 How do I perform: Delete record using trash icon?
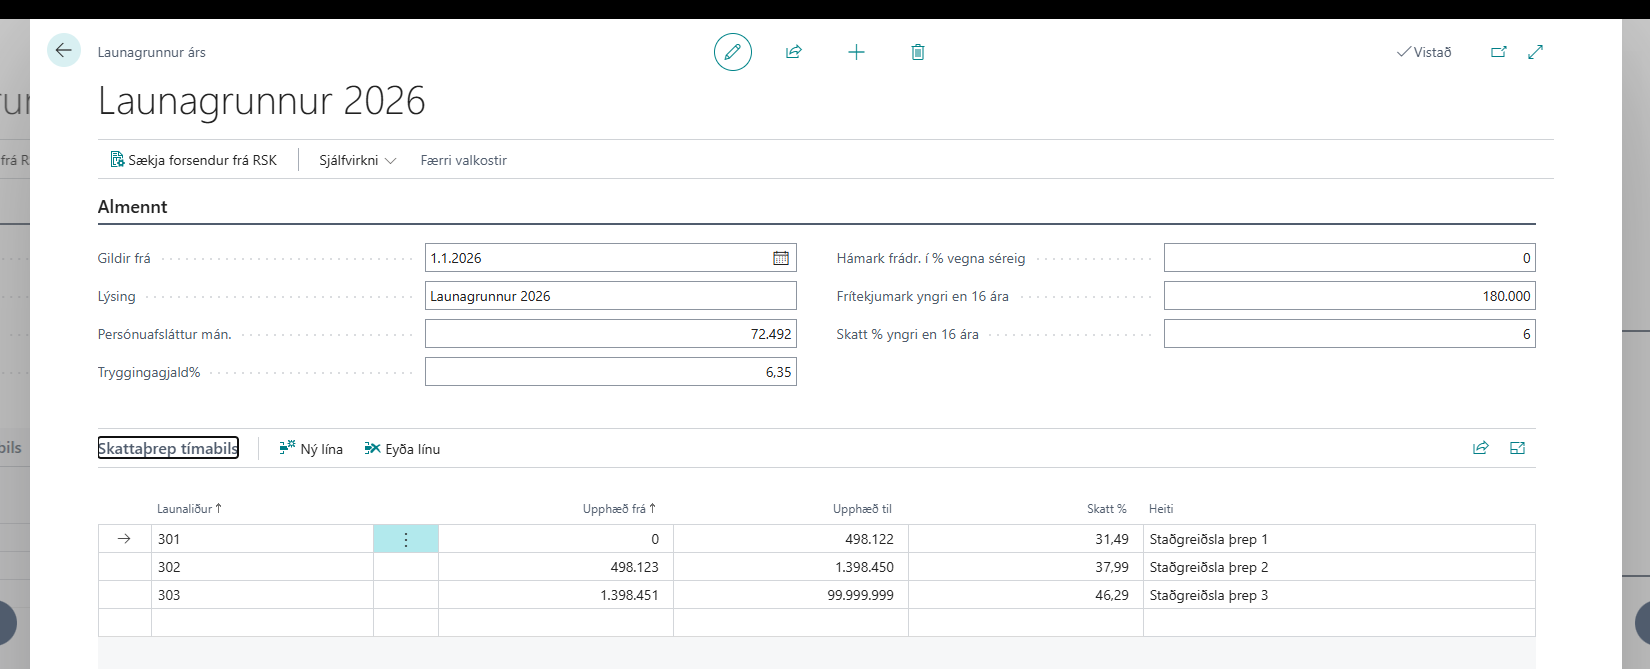point(918,52)
